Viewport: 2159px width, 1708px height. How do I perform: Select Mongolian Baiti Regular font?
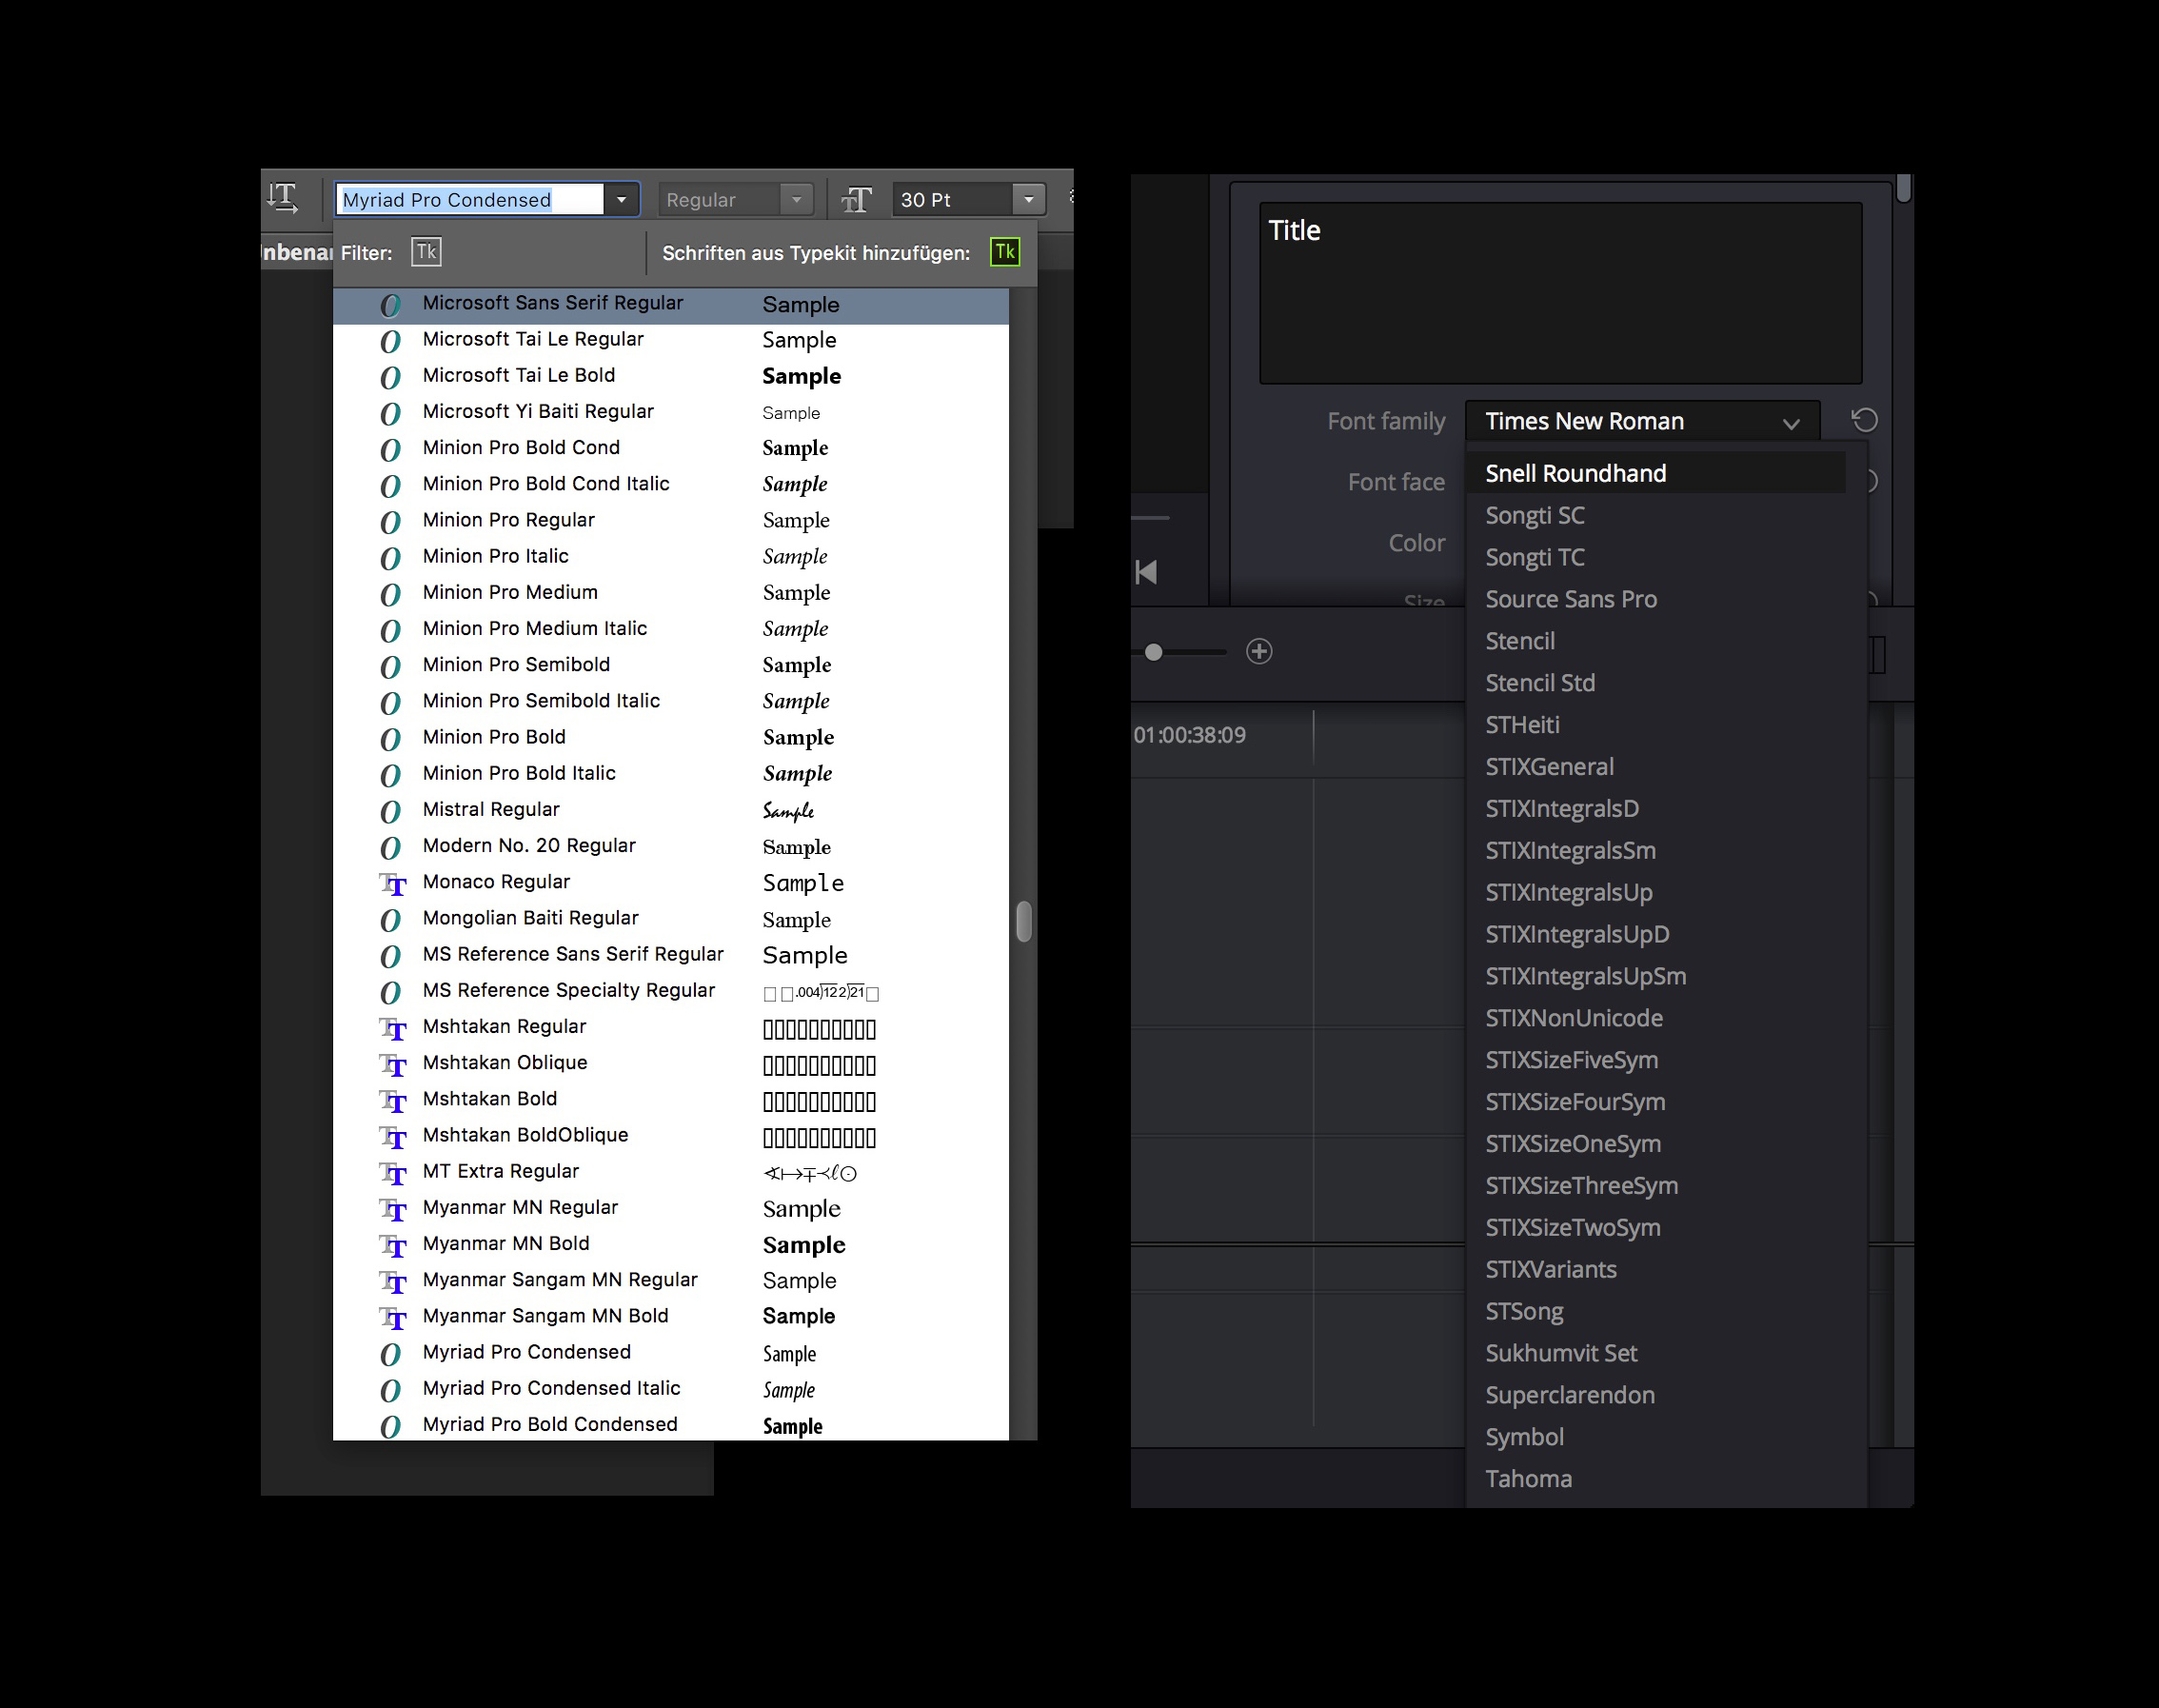(670, 918)
